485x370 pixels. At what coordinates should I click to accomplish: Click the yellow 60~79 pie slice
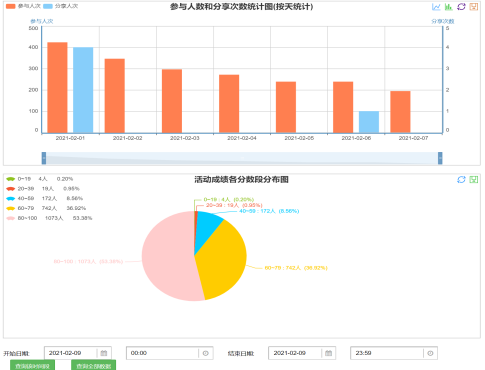(x=223, y=260)
